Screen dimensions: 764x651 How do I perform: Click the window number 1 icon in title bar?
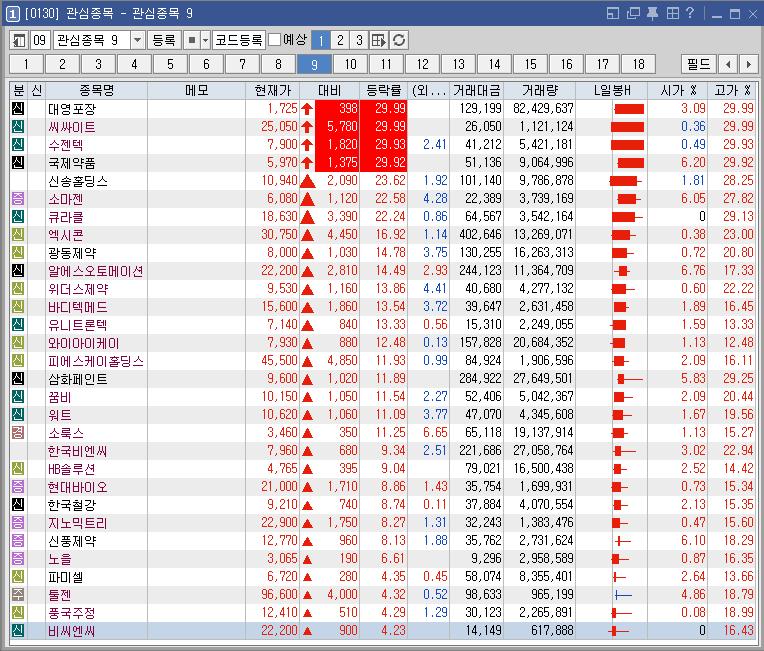13,14
